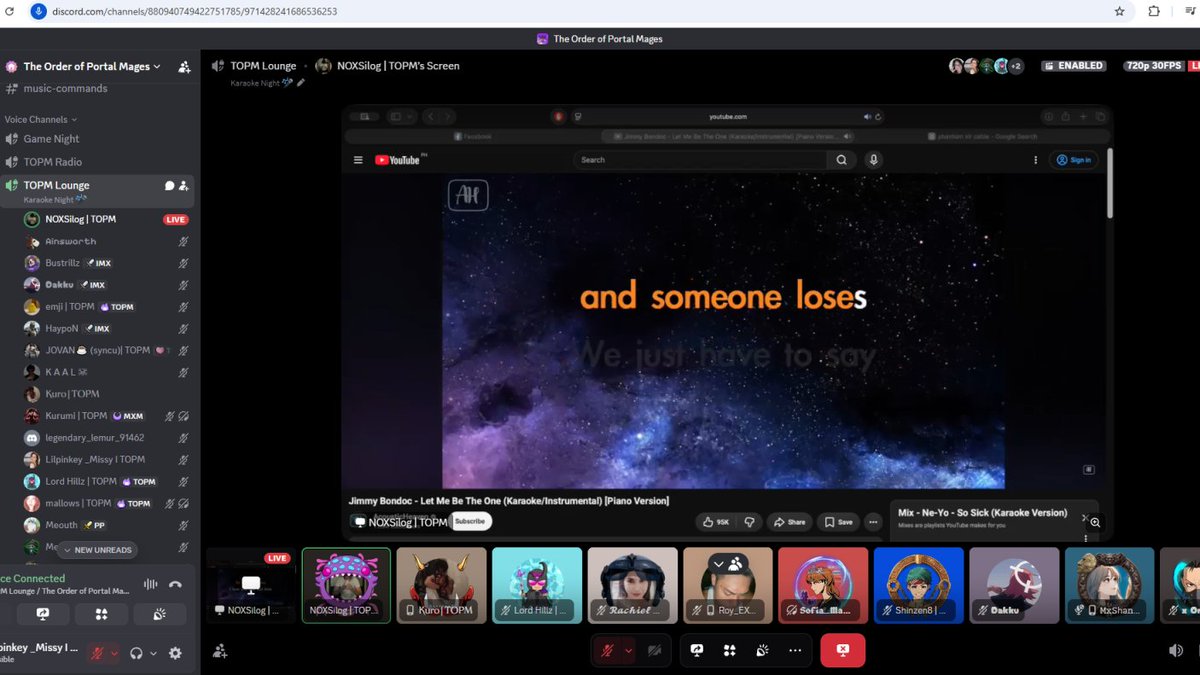Viewport: 1200px width, 675px height.
Task: Open output device arrow next to the headphones
Action: (153, 653)
